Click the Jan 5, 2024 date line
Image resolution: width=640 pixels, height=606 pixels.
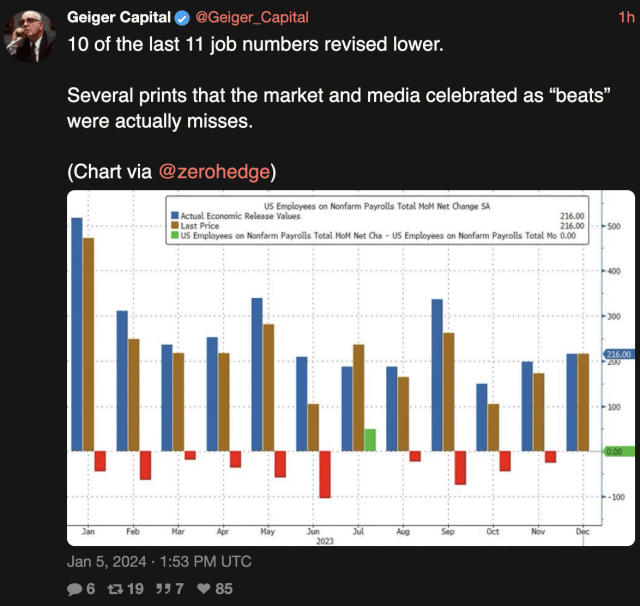159,562
